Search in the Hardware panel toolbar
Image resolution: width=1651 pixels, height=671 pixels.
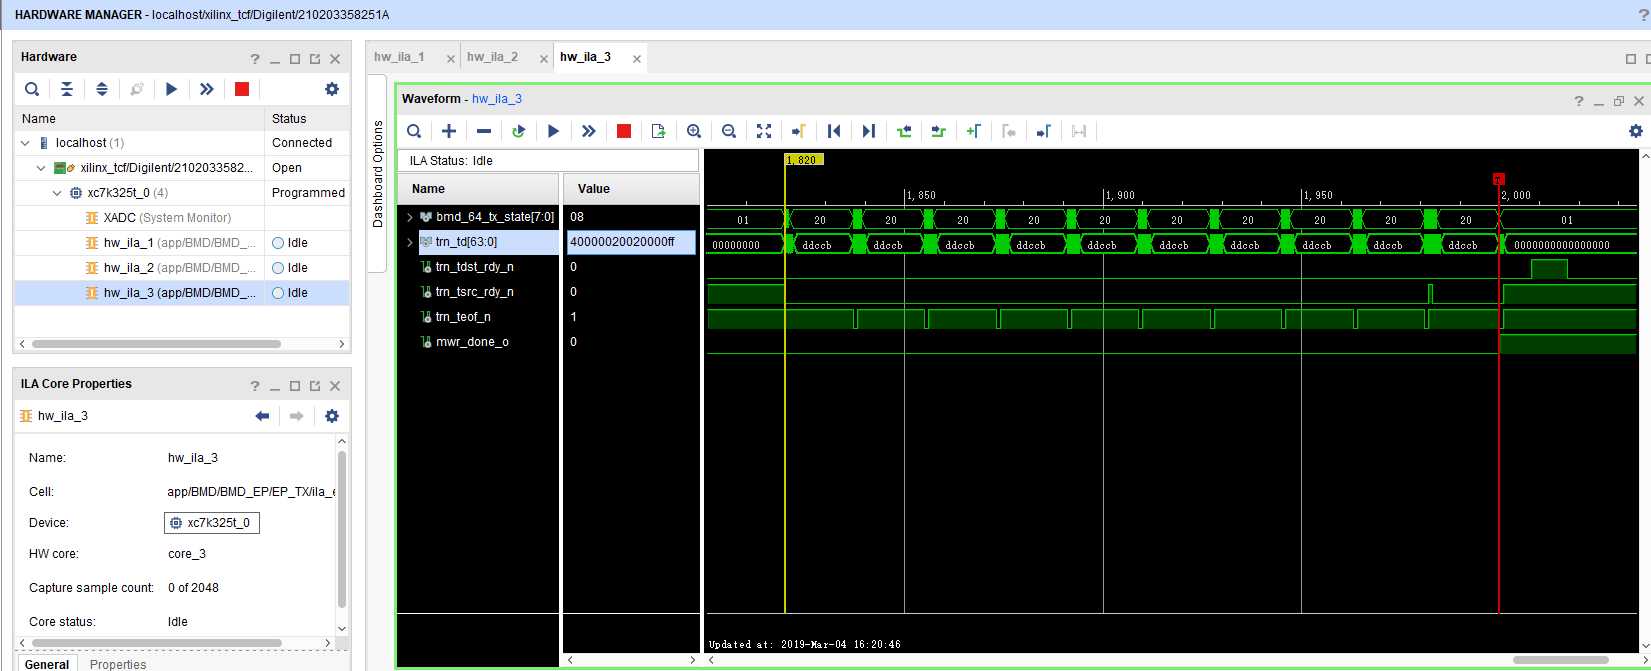[x=32, y=89]
